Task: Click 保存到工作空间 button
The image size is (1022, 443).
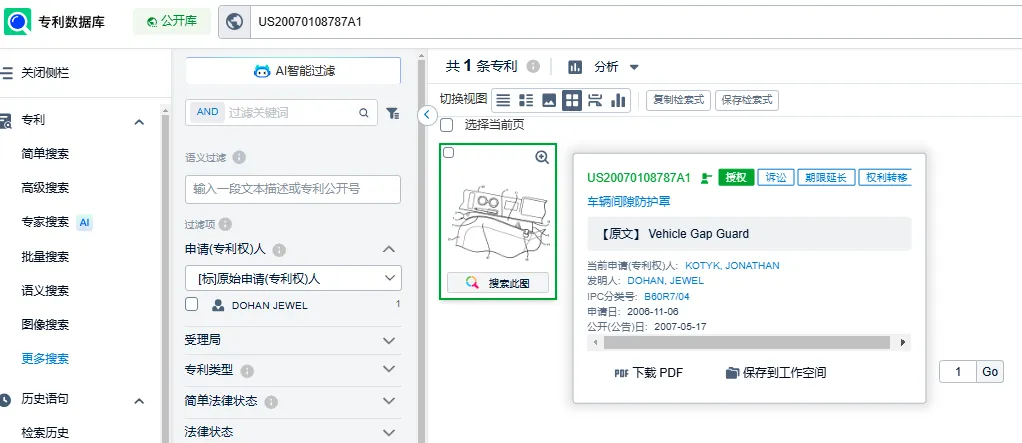Action: click(x=776, y=373)
